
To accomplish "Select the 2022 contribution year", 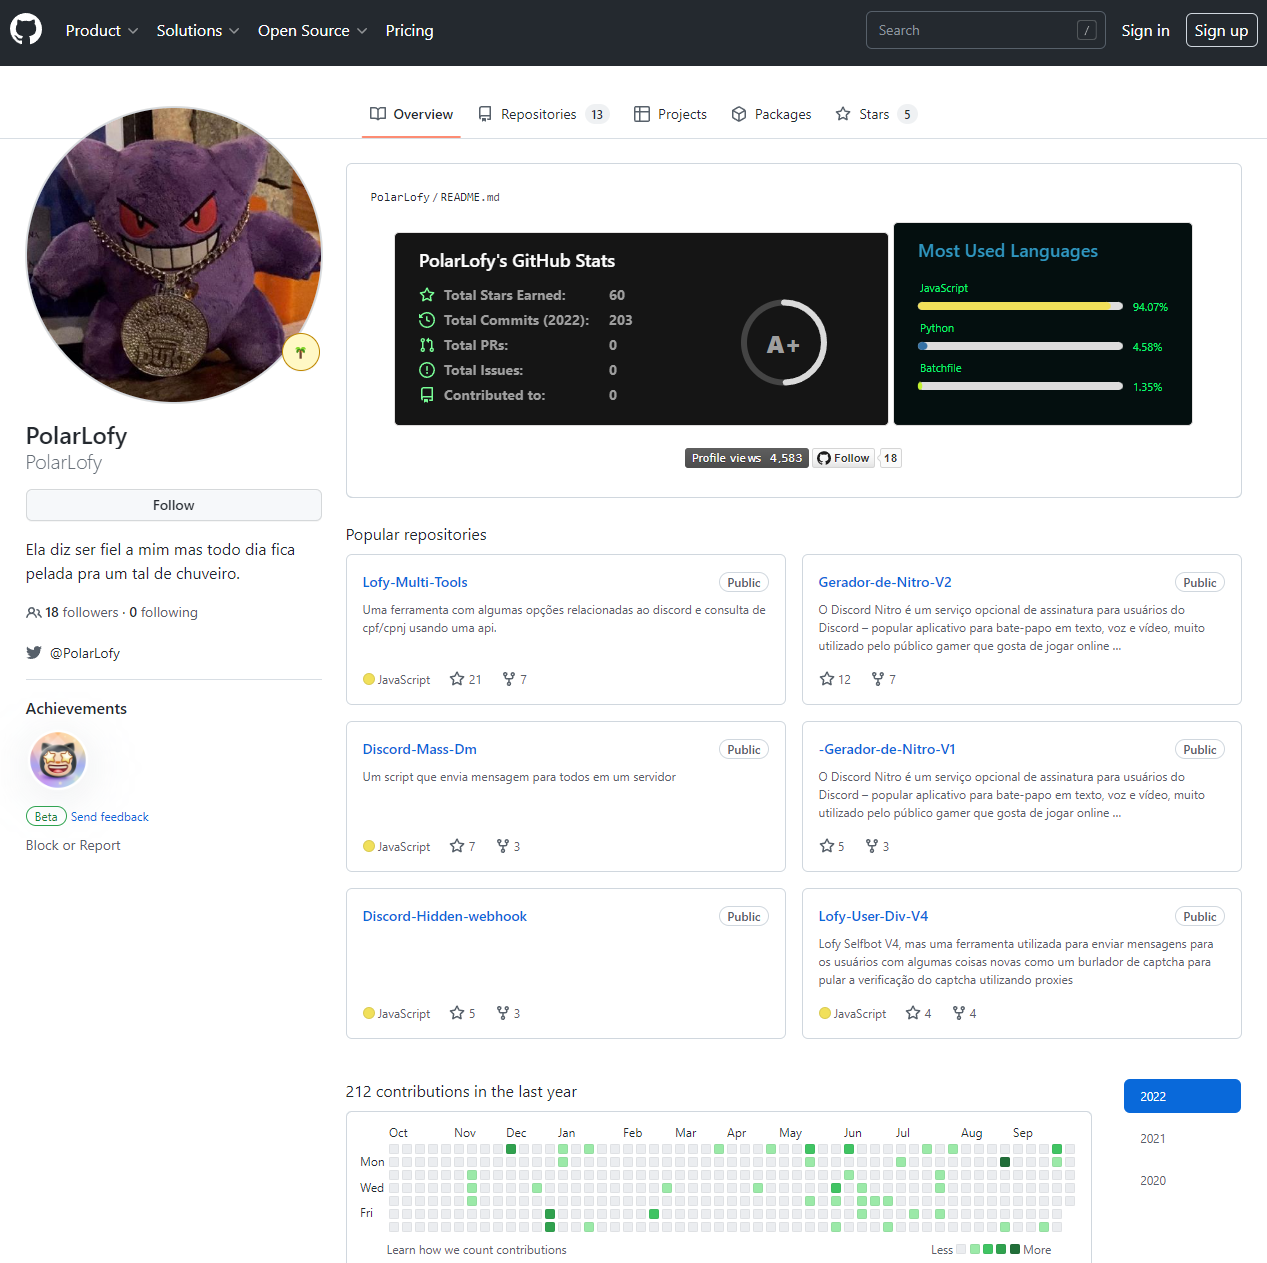I will [x=1181, y=1096].
